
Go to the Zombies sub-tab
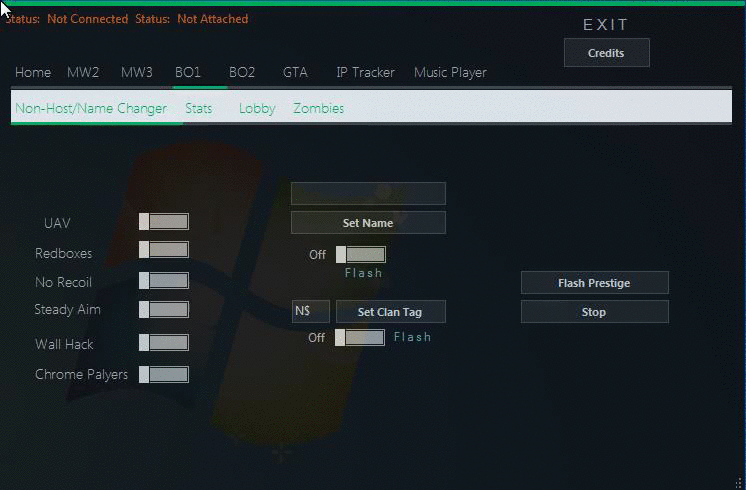pyautogui.click(x=318, y=108)
